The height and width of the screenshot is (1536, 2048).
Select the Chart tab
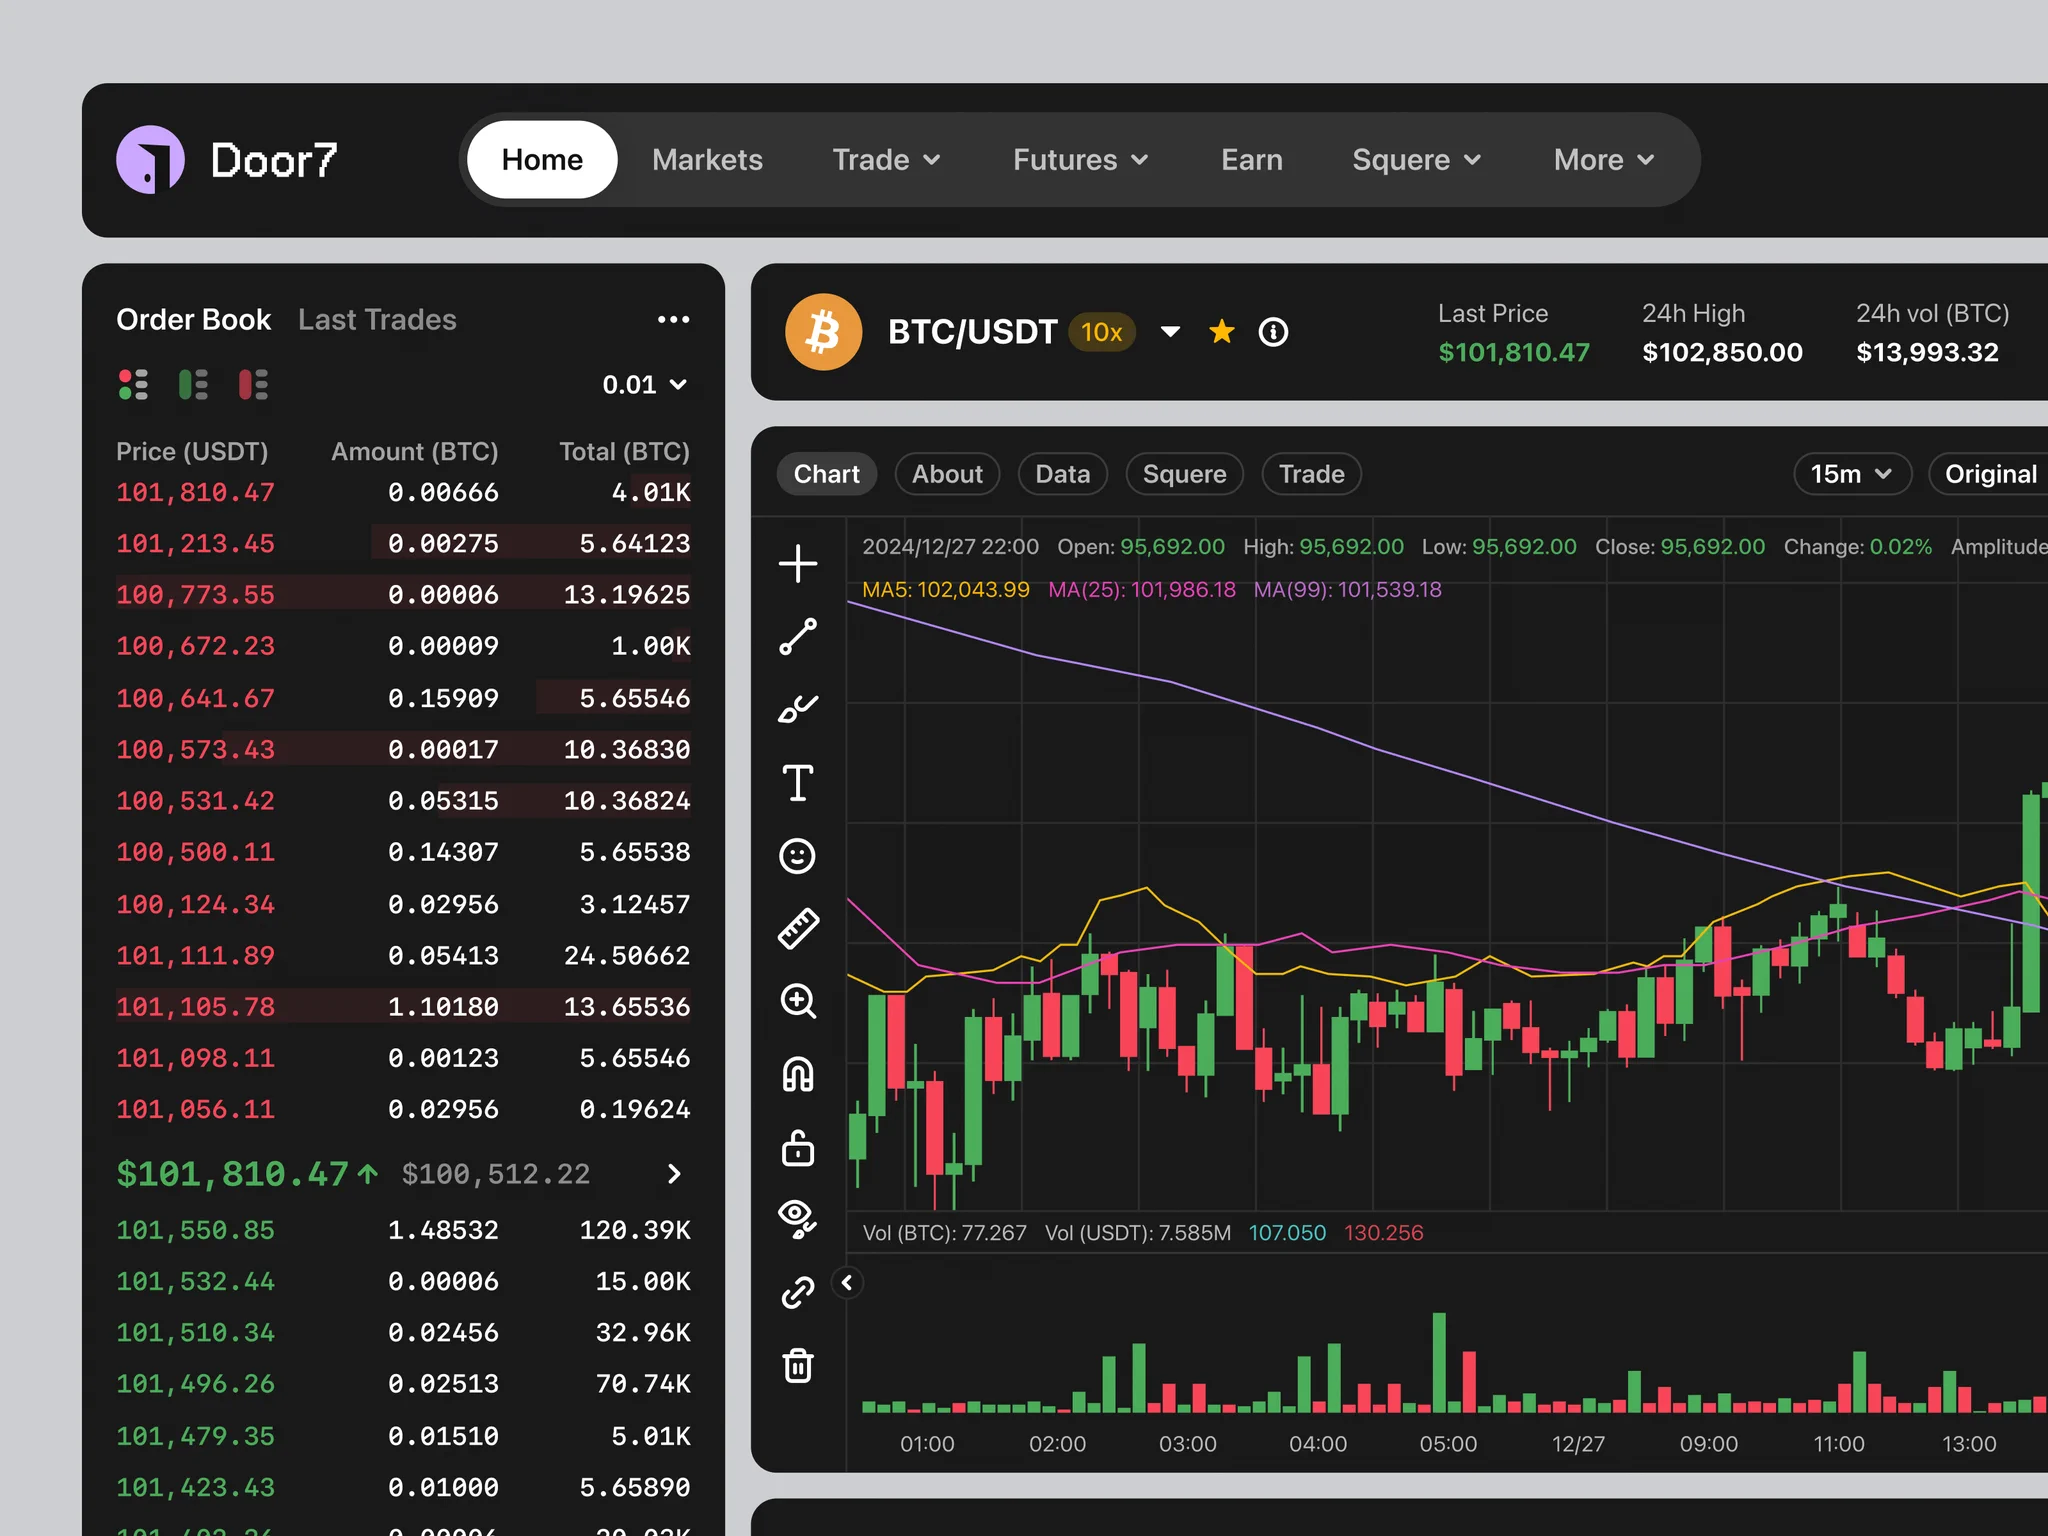coord(826,474)
